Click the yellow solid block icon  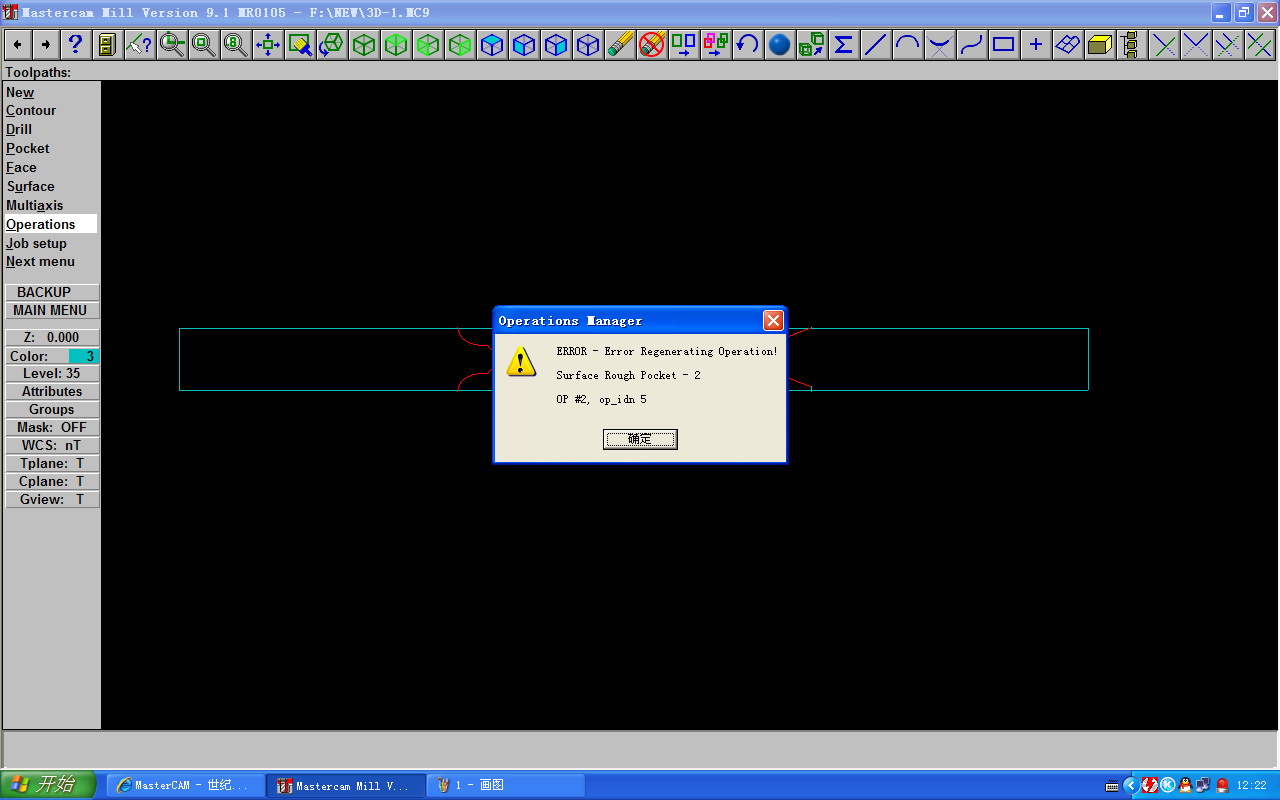[1100, 44]
